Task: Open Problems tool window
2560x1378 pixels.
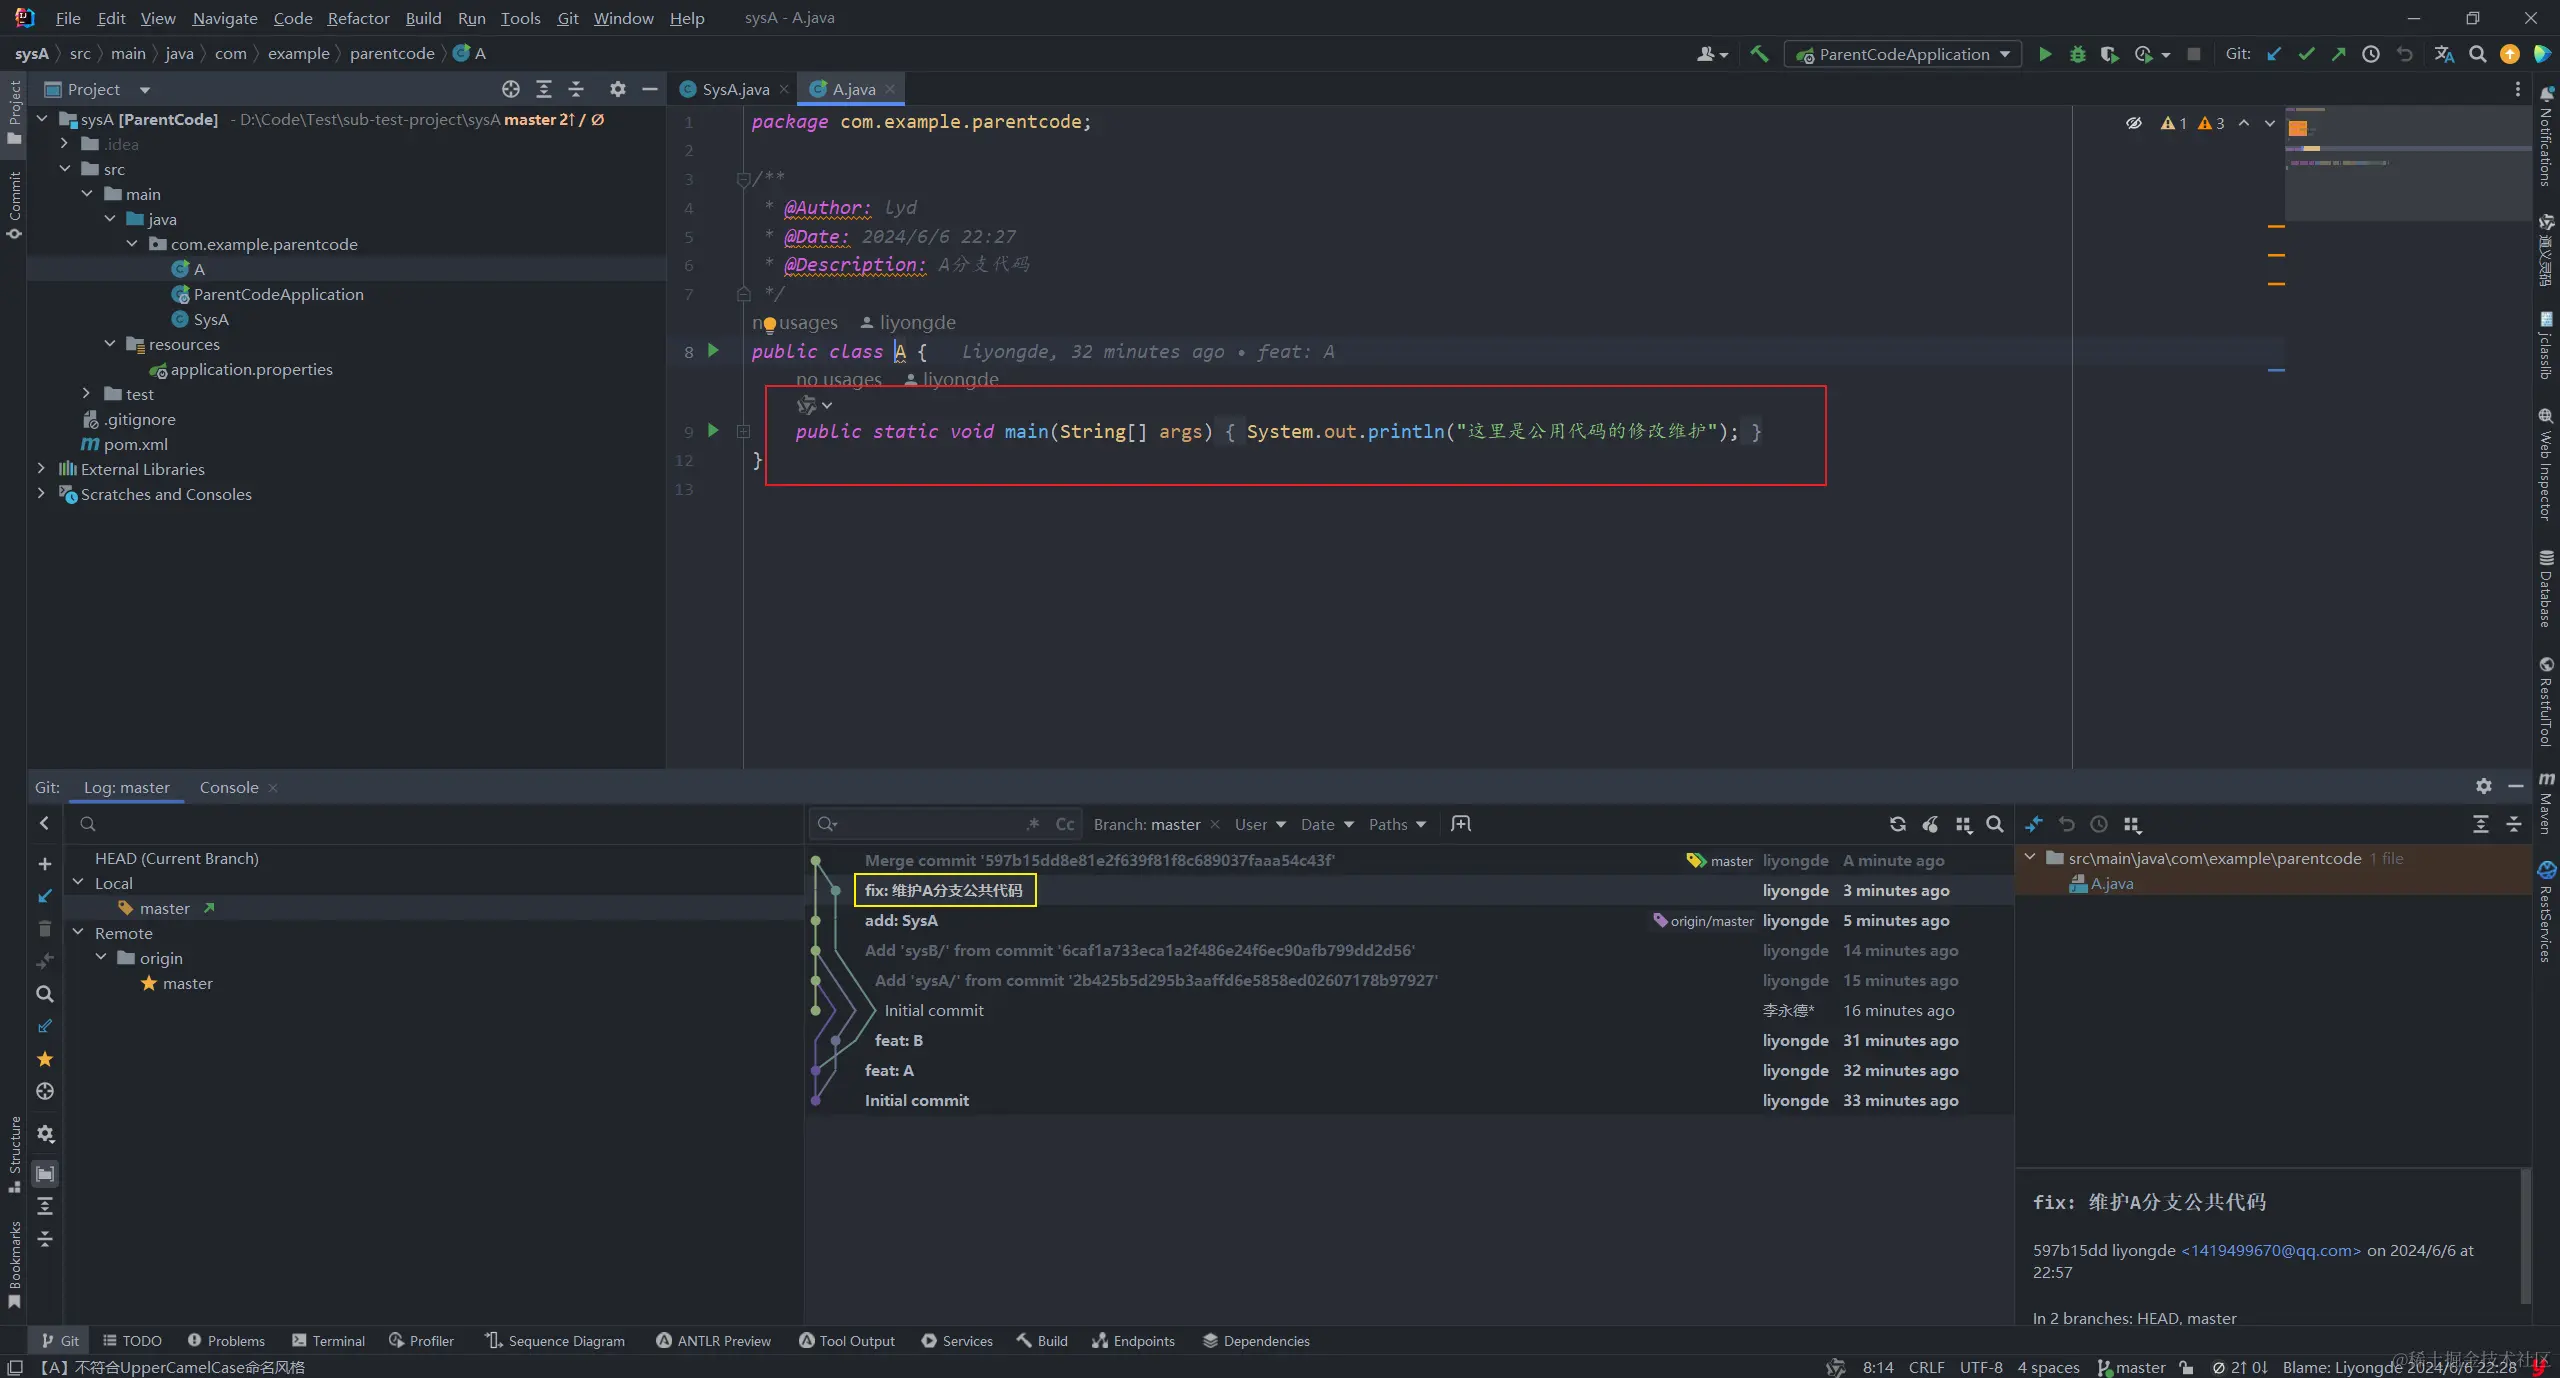Action: (226, 1341)
